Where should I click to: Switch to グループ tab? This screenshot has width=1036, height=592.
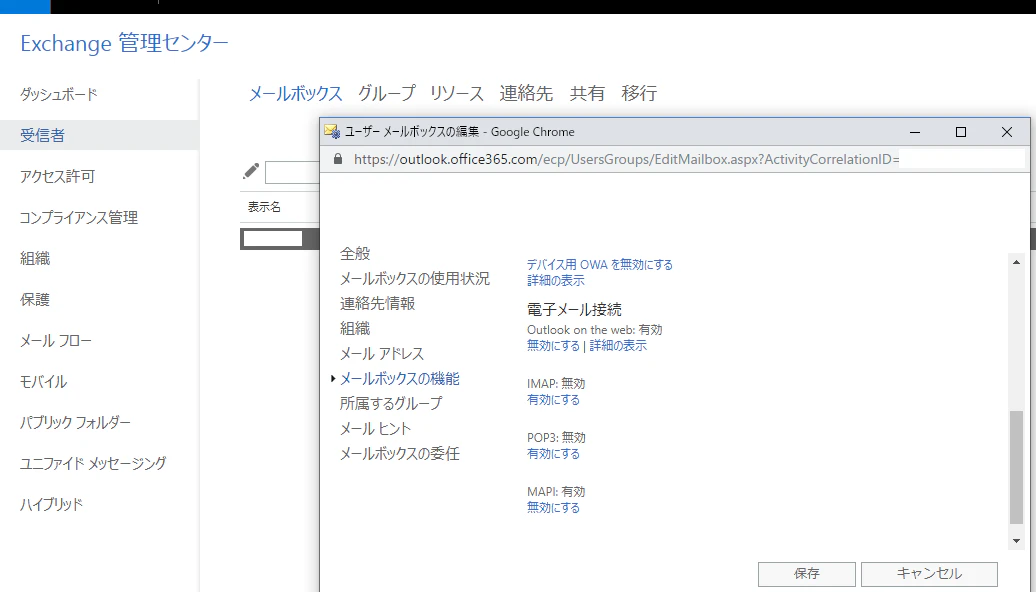(x=387, y=93)
